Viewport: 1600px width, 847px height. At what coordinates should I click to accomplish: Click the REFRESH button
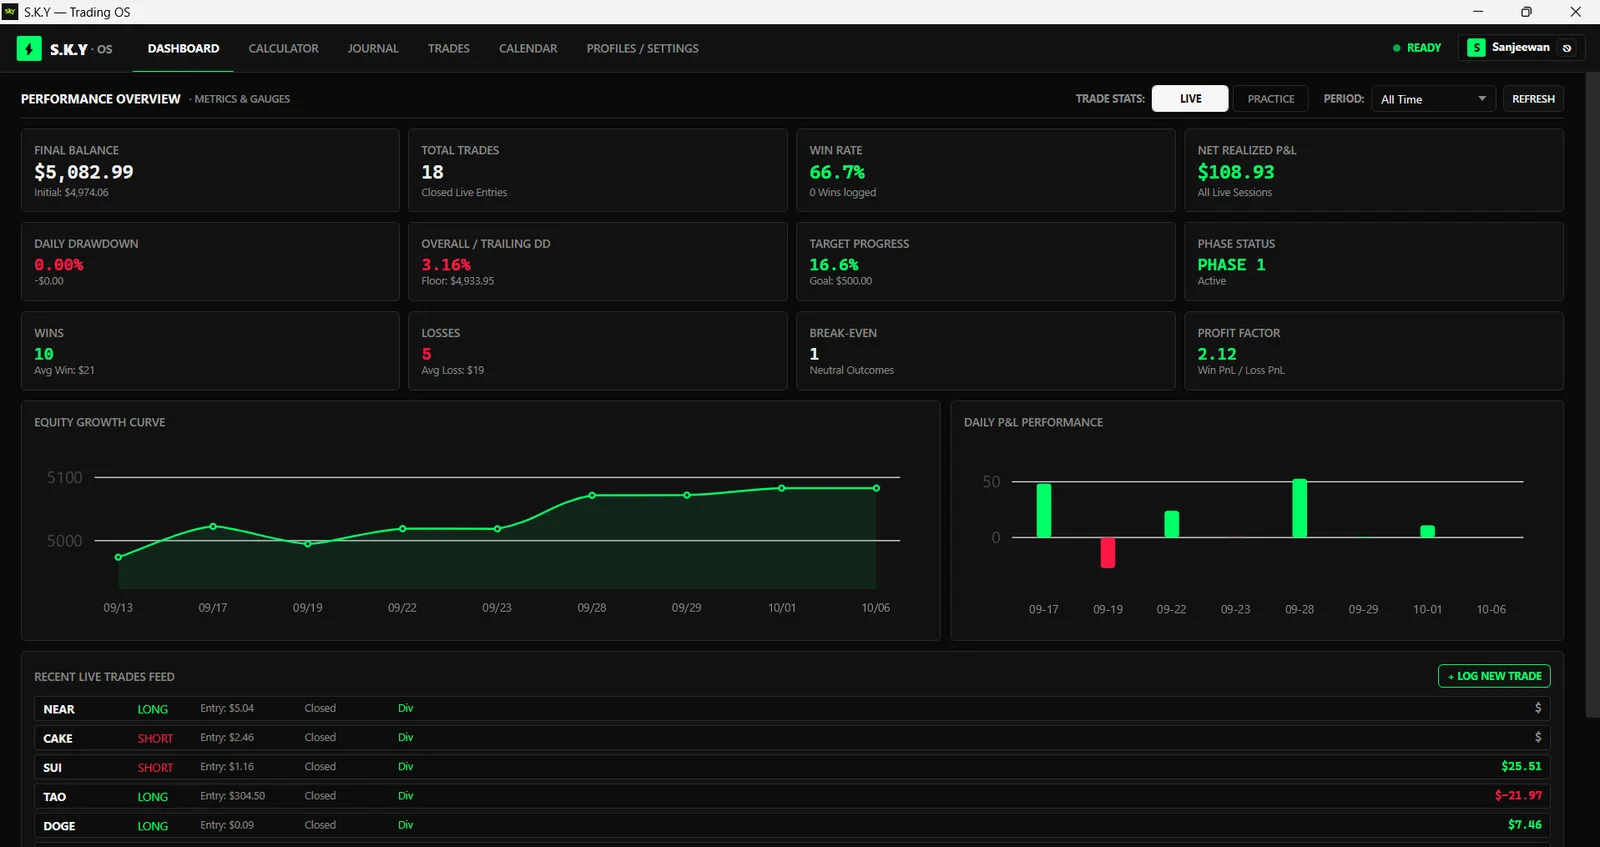tap(1533, 99)
